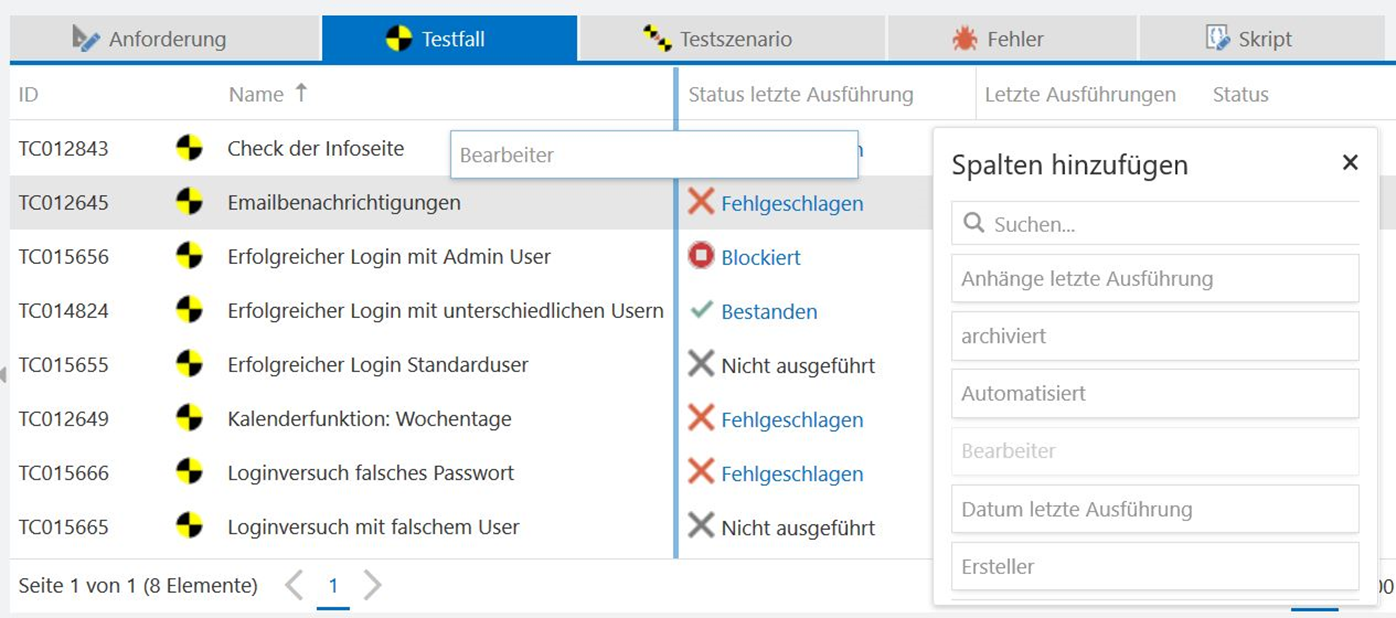The image size is (1396, 618).
Task: Sort by the Name column header
Action: click(x=257, y=95)
